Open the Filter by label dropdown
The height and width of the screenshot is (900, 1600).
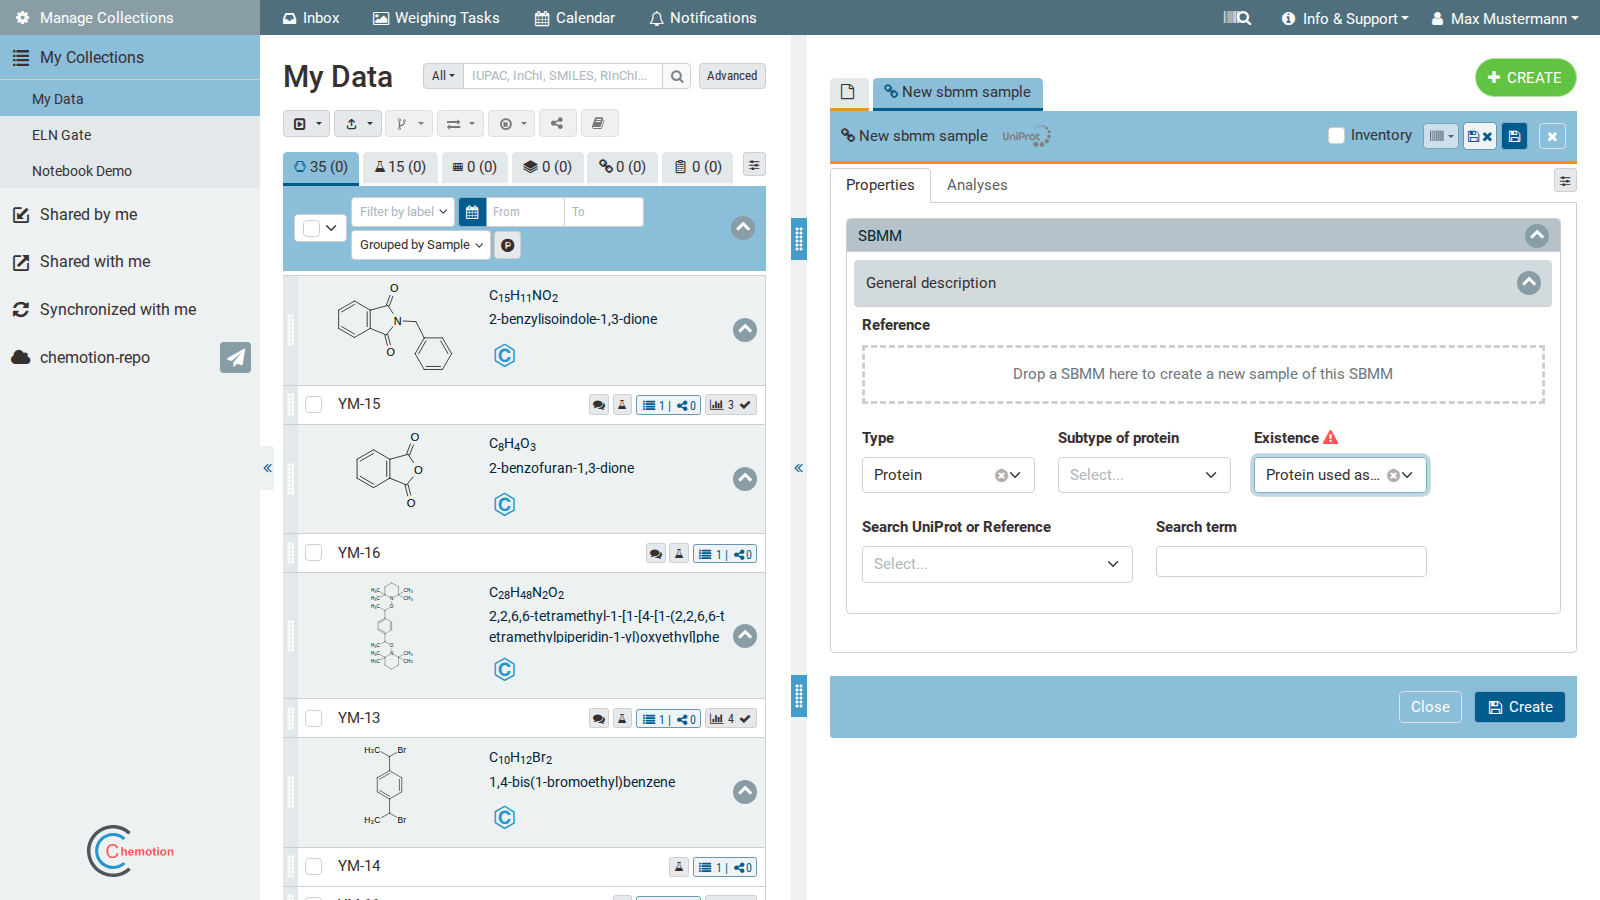click(x=403, y=212)
